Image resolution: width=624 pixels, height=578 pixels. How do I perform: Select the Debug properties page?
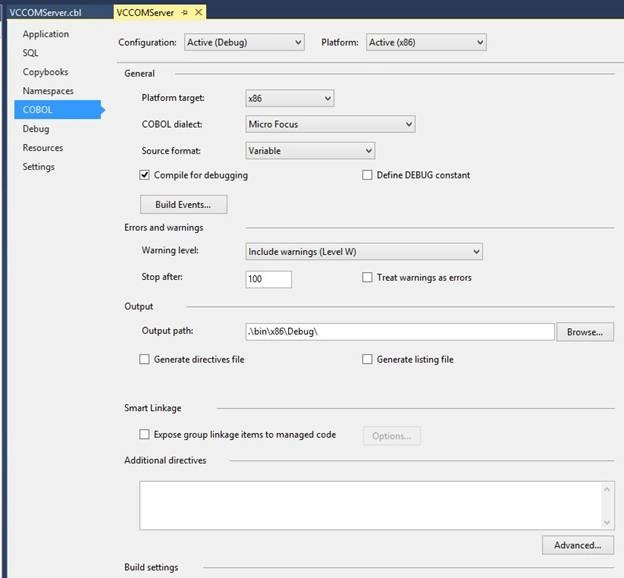tap(36, 129)
